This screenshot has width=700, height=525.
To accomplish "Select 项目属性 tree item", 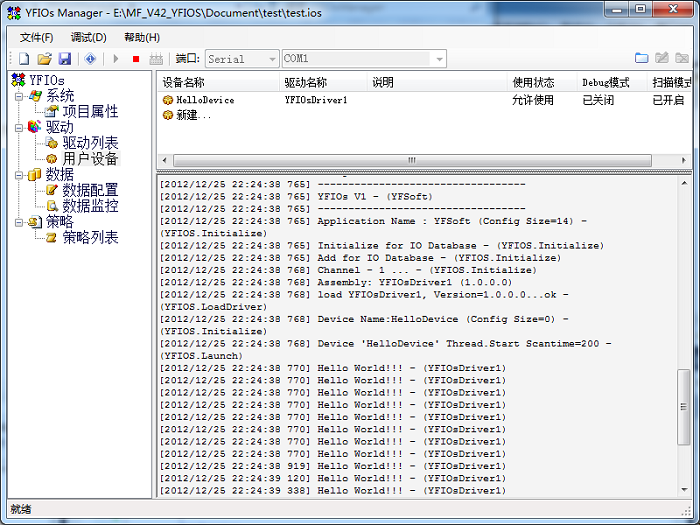I will tap(91, 112).
